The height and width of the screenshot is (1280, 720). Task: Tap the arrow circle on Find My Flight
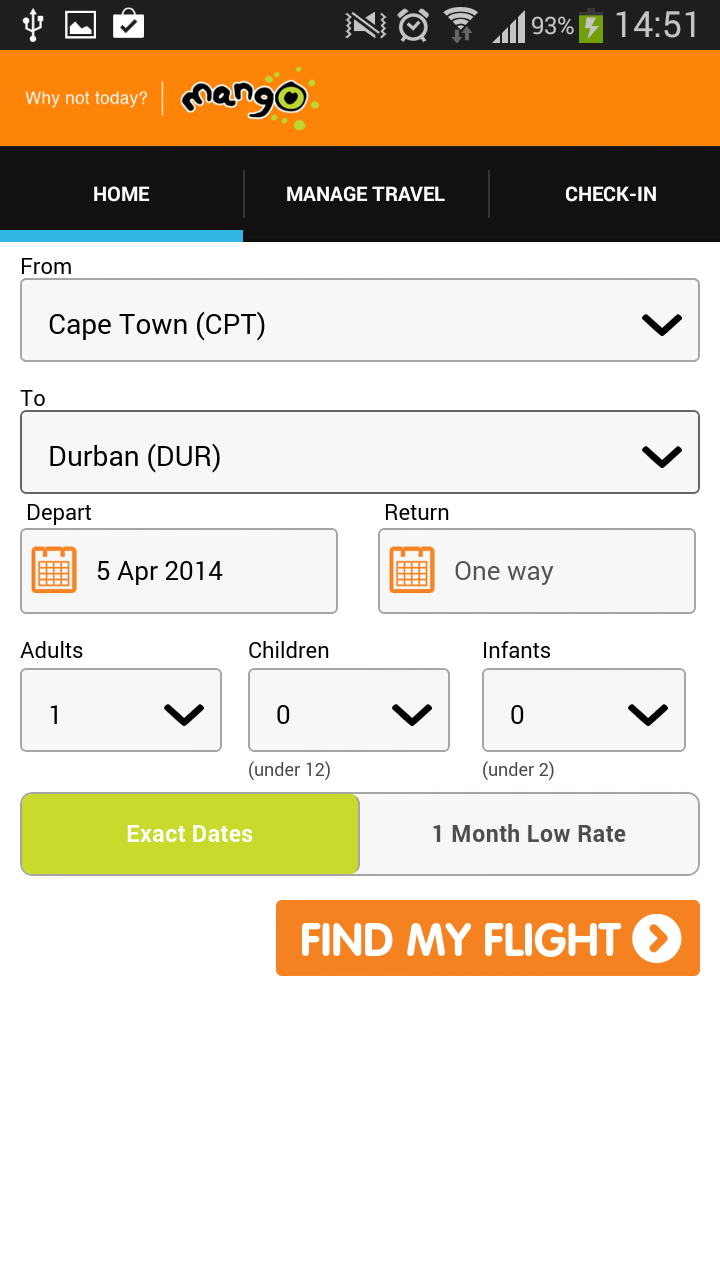pyautogui.click(x=657, y=939)
